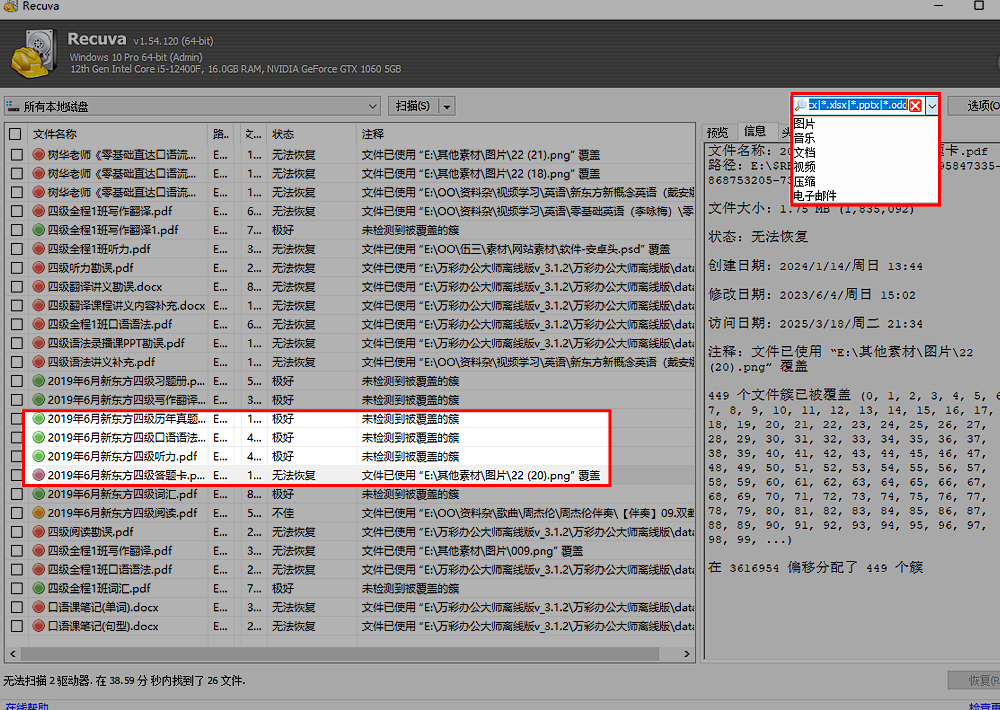Click the orange dot of 2019年6月新东方四级阅读.pdf

point(38,513)
